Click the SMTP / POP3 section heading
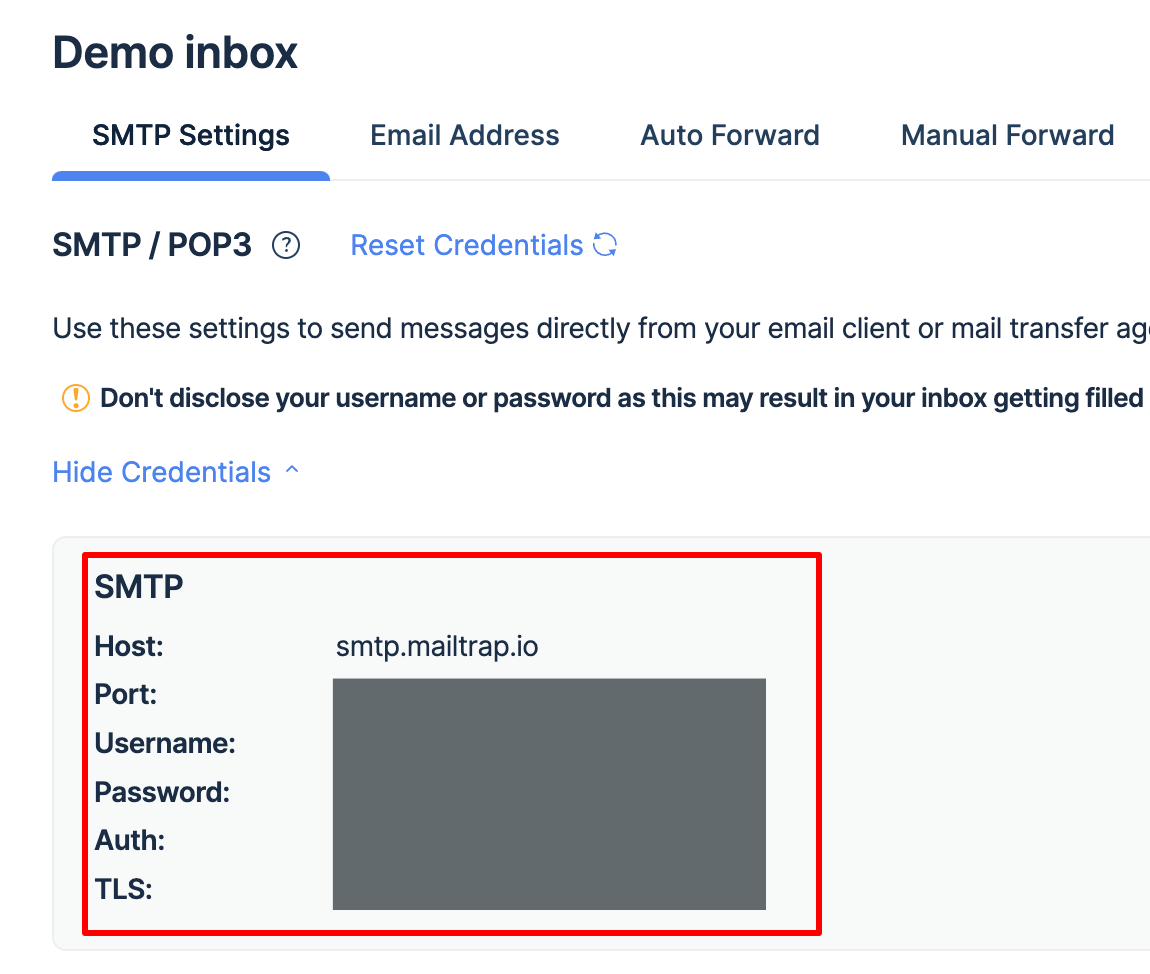Viewport: 1150px width, 974px height. (152, 245)
